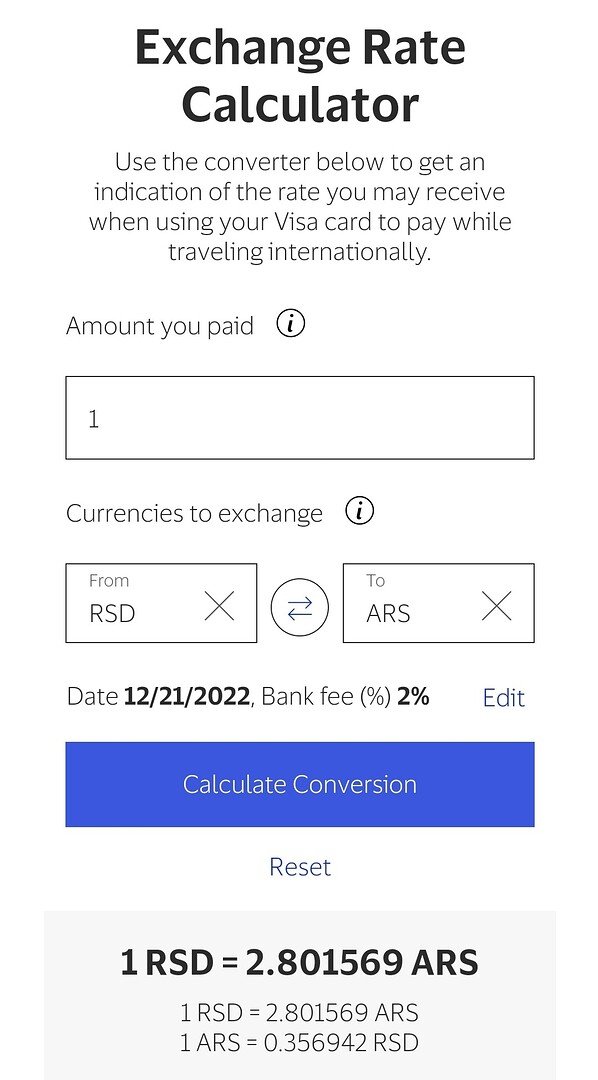
Task: Click the 1 ARS = 0.356942 RSD line
Action: point(299,1043)
